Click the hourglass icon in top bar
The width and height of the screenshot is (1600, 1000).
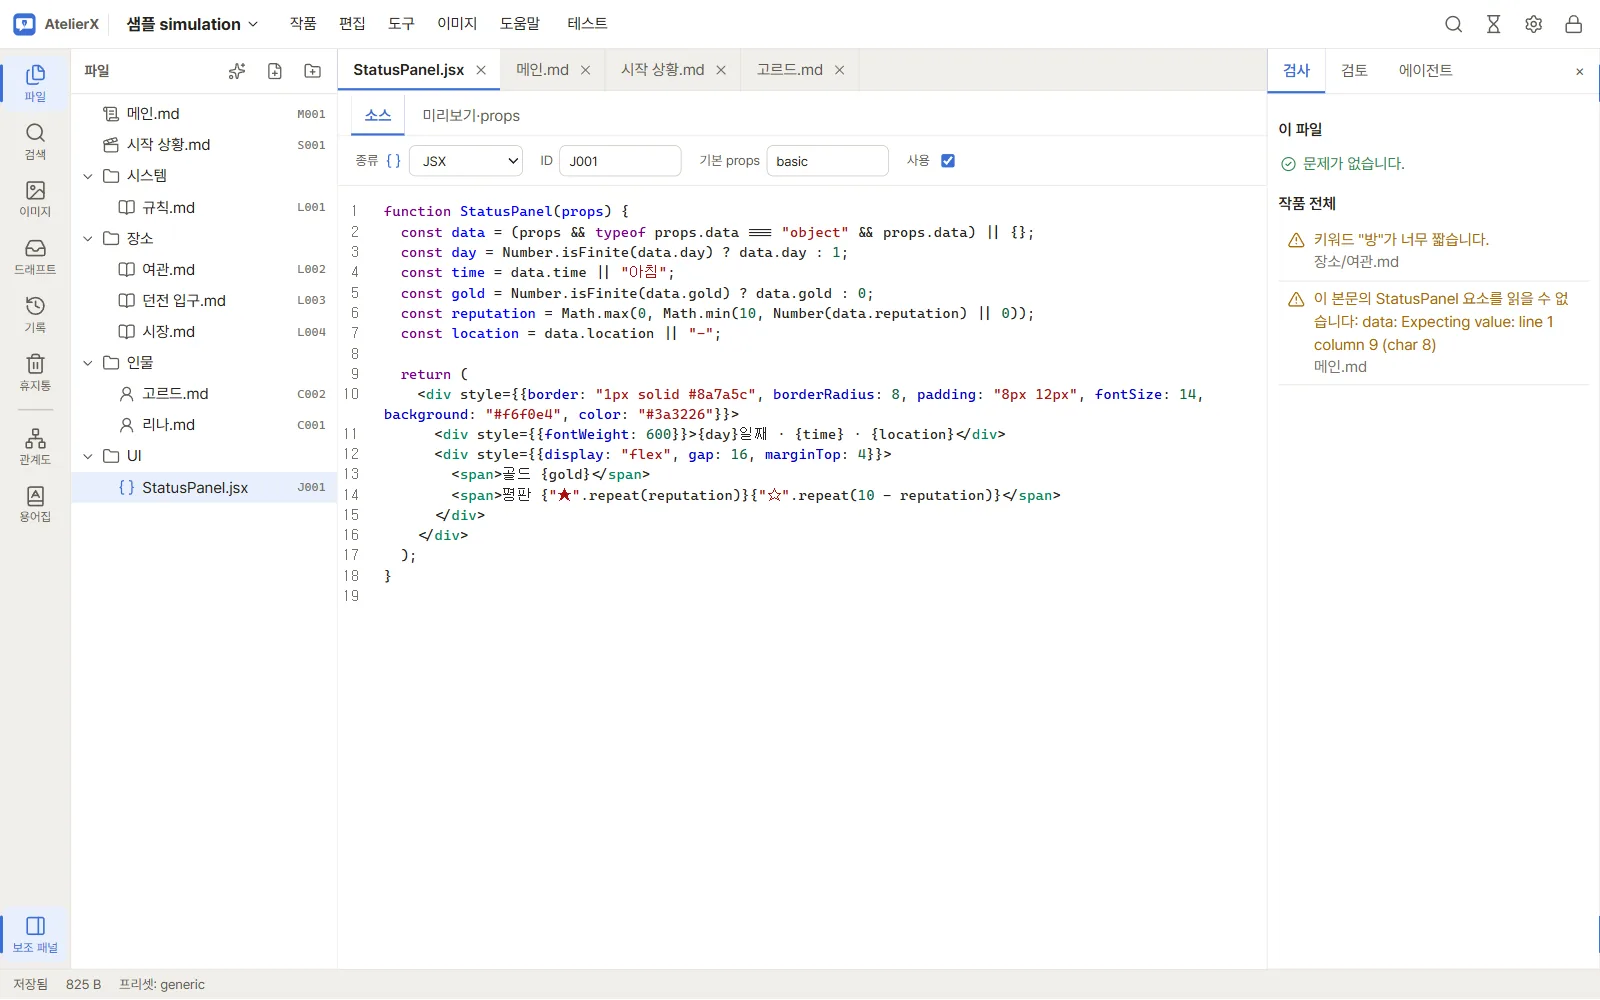(1494, 24)
